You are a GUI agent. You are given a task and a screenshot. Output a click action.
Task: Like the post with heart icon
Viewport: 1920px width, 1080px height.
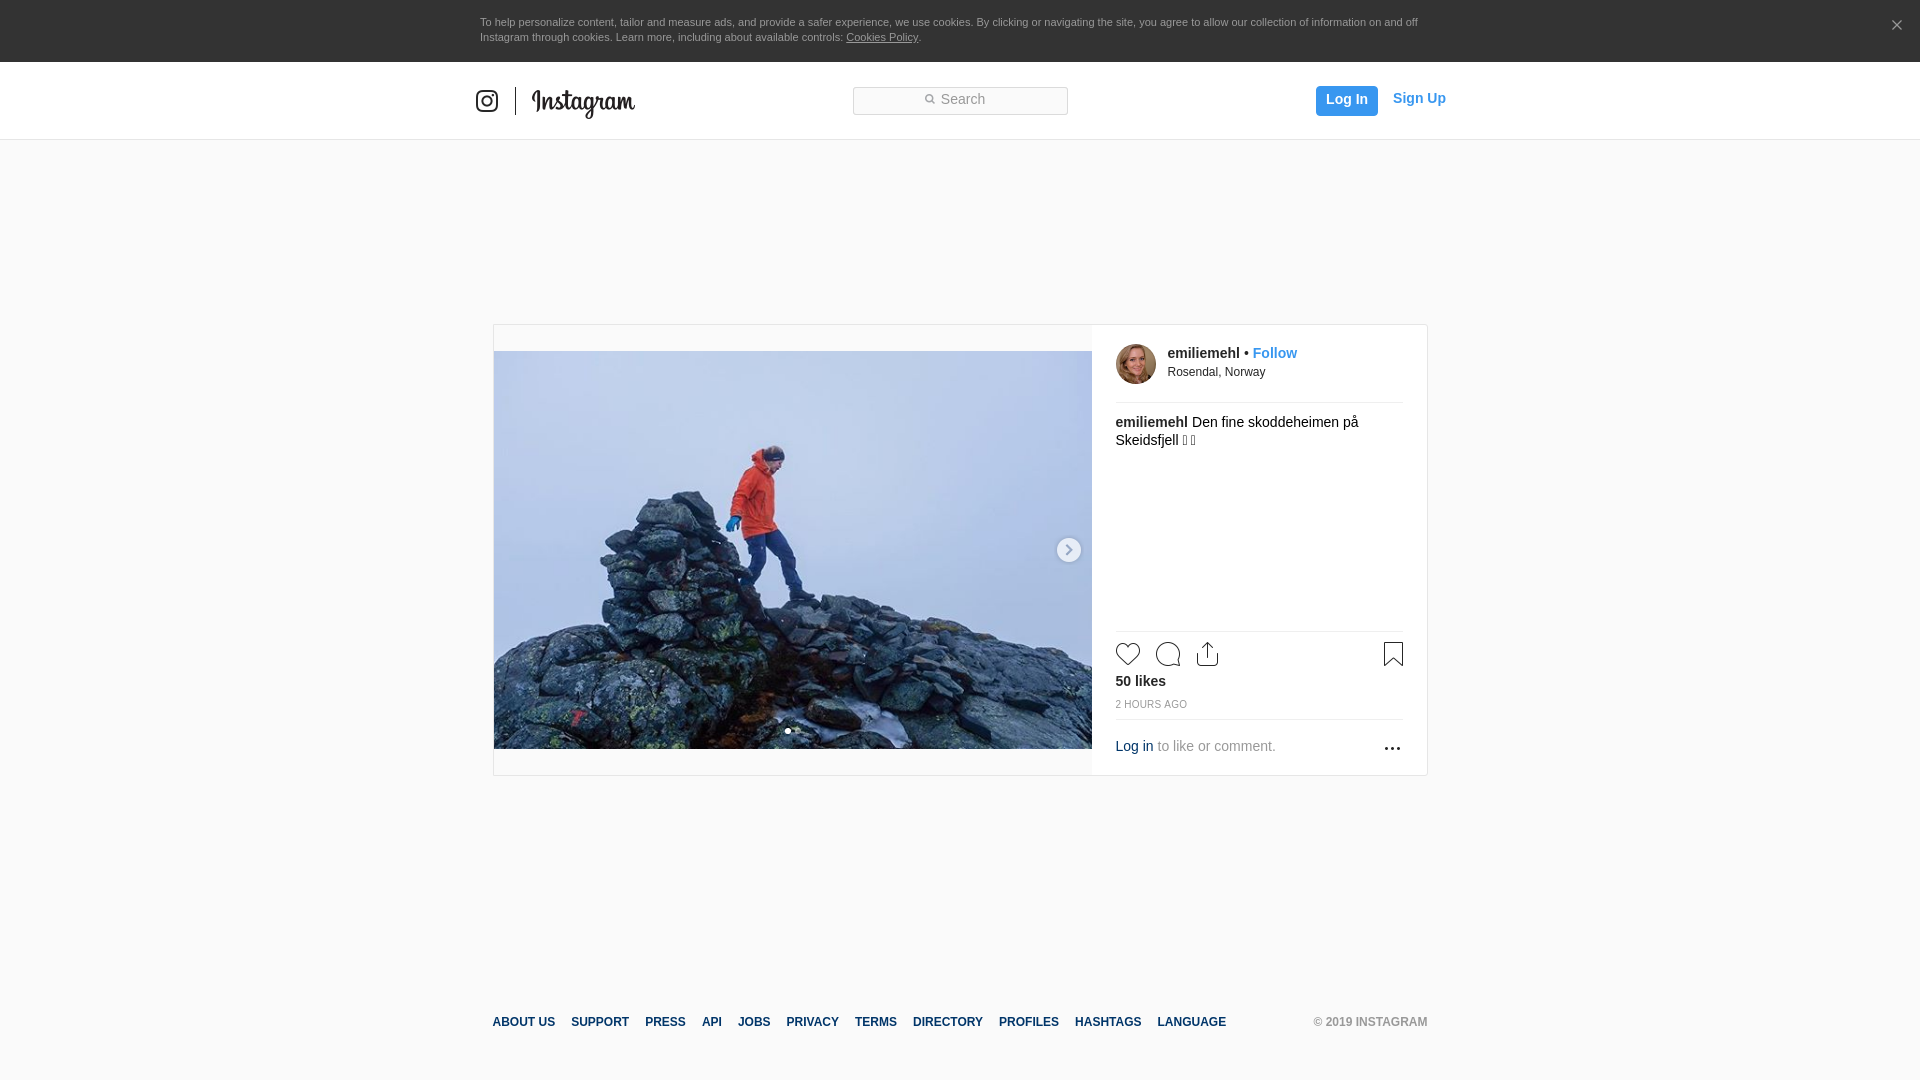click(x=1128, y=654)
